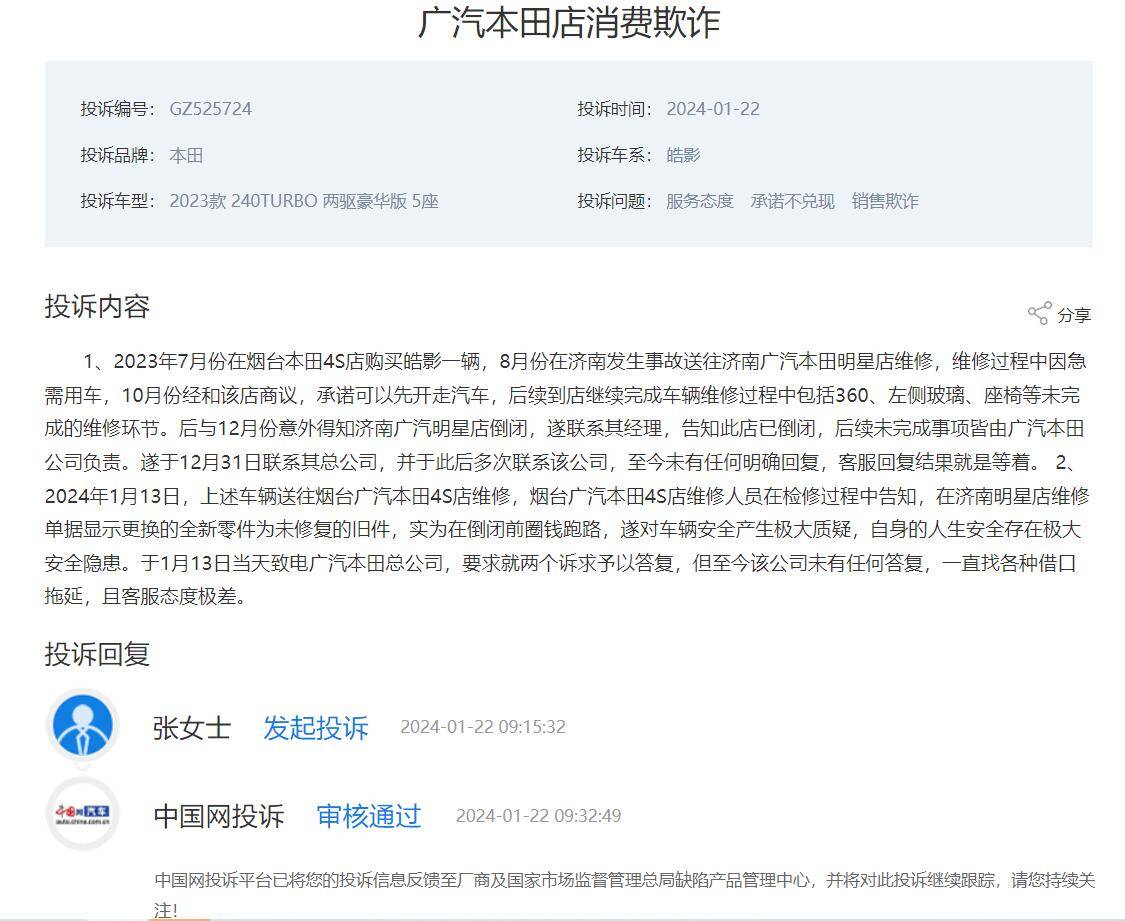The width and height of the screenshot is (1125, 921).
Task: Click the 投诉内容 section heading
Action: pyautogui.click(x=98, y=306)
